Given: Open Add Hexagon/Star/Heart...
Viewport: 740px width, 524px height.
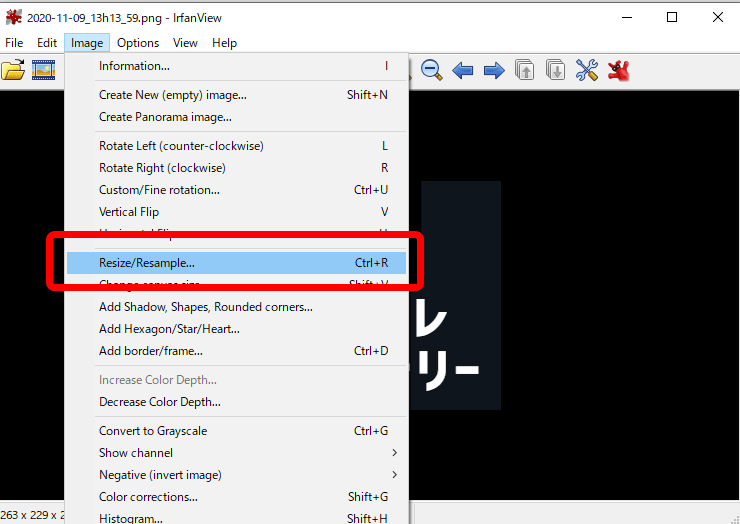Looking at the screenshot, I should [x=236, y=329].
